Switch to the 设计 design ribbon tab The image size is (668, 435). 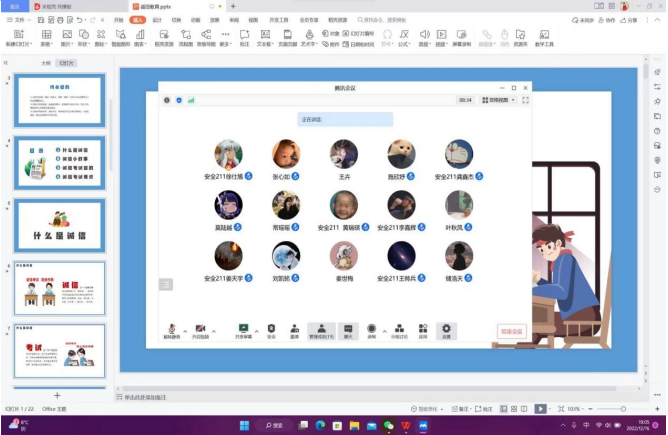(x=157, y=20)
